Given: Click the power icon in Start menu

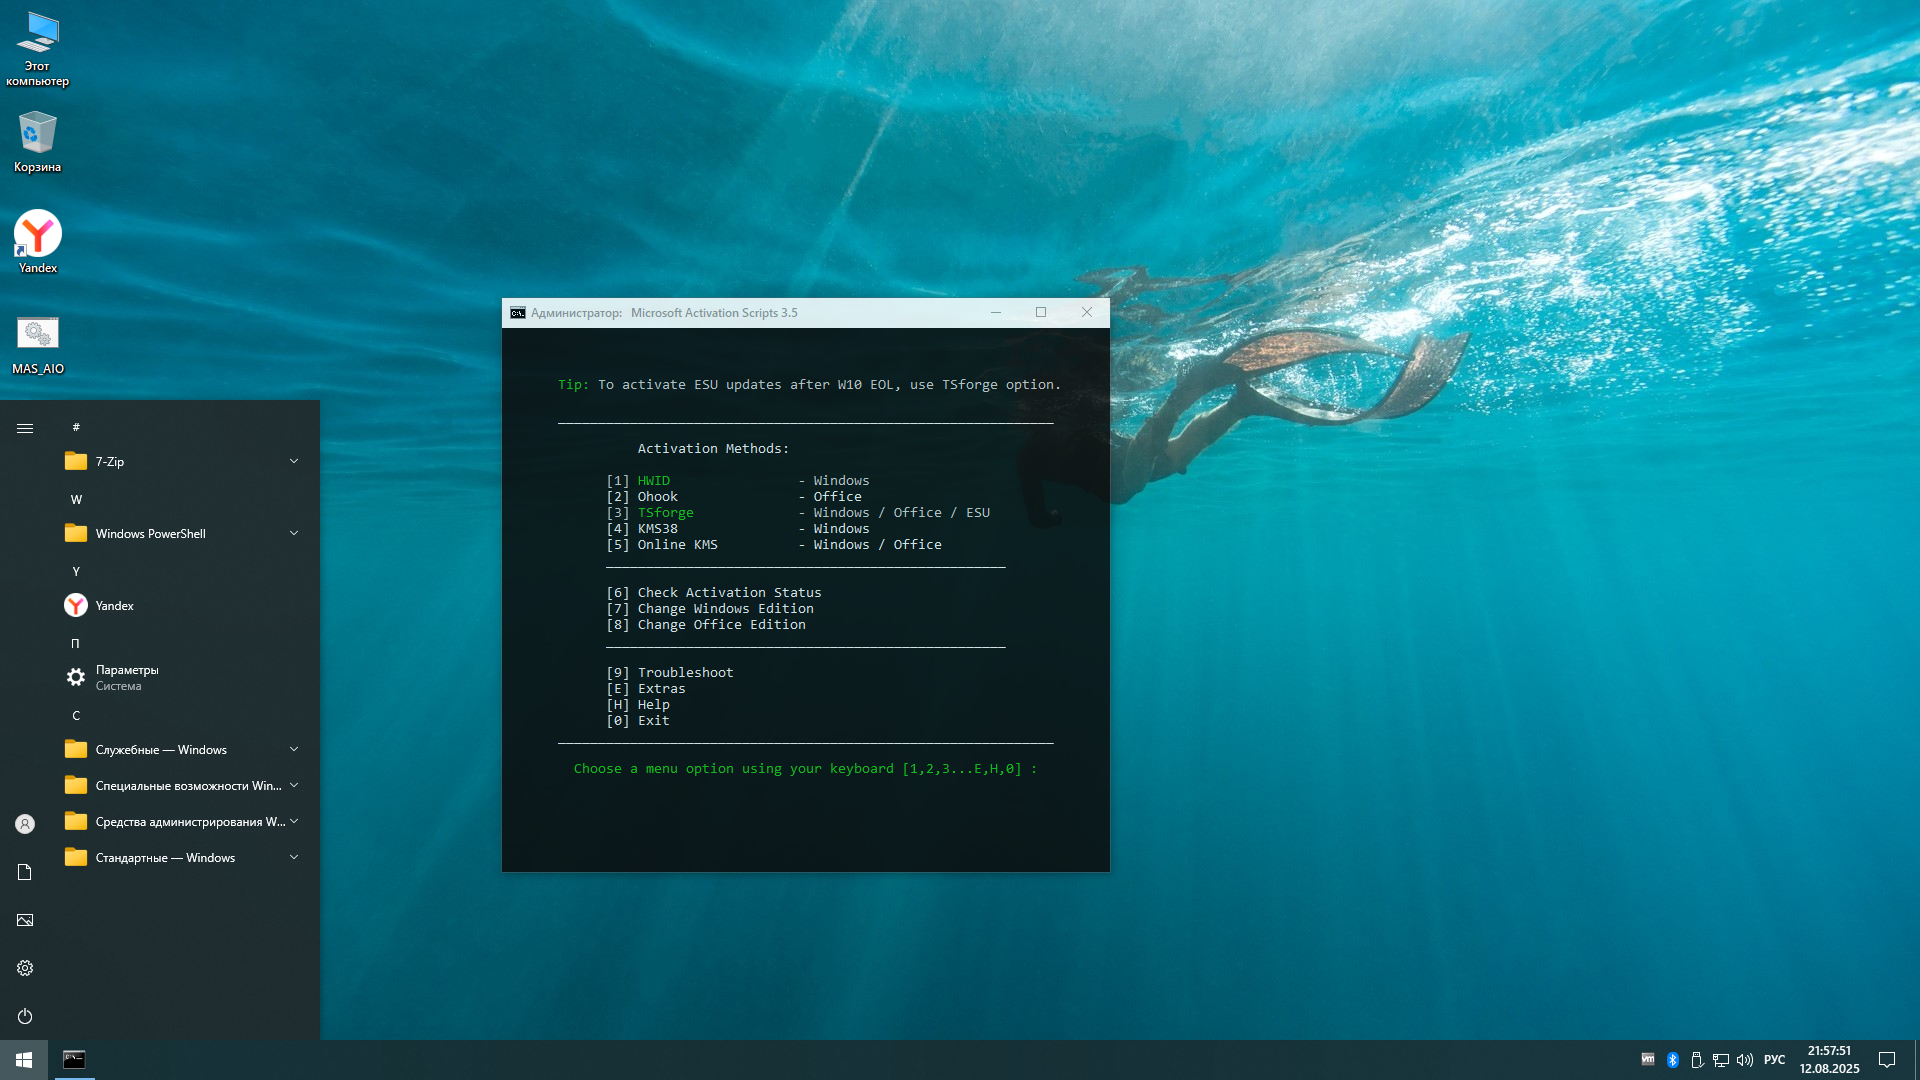Looking at the screenshot, I should coord(25,1016).
